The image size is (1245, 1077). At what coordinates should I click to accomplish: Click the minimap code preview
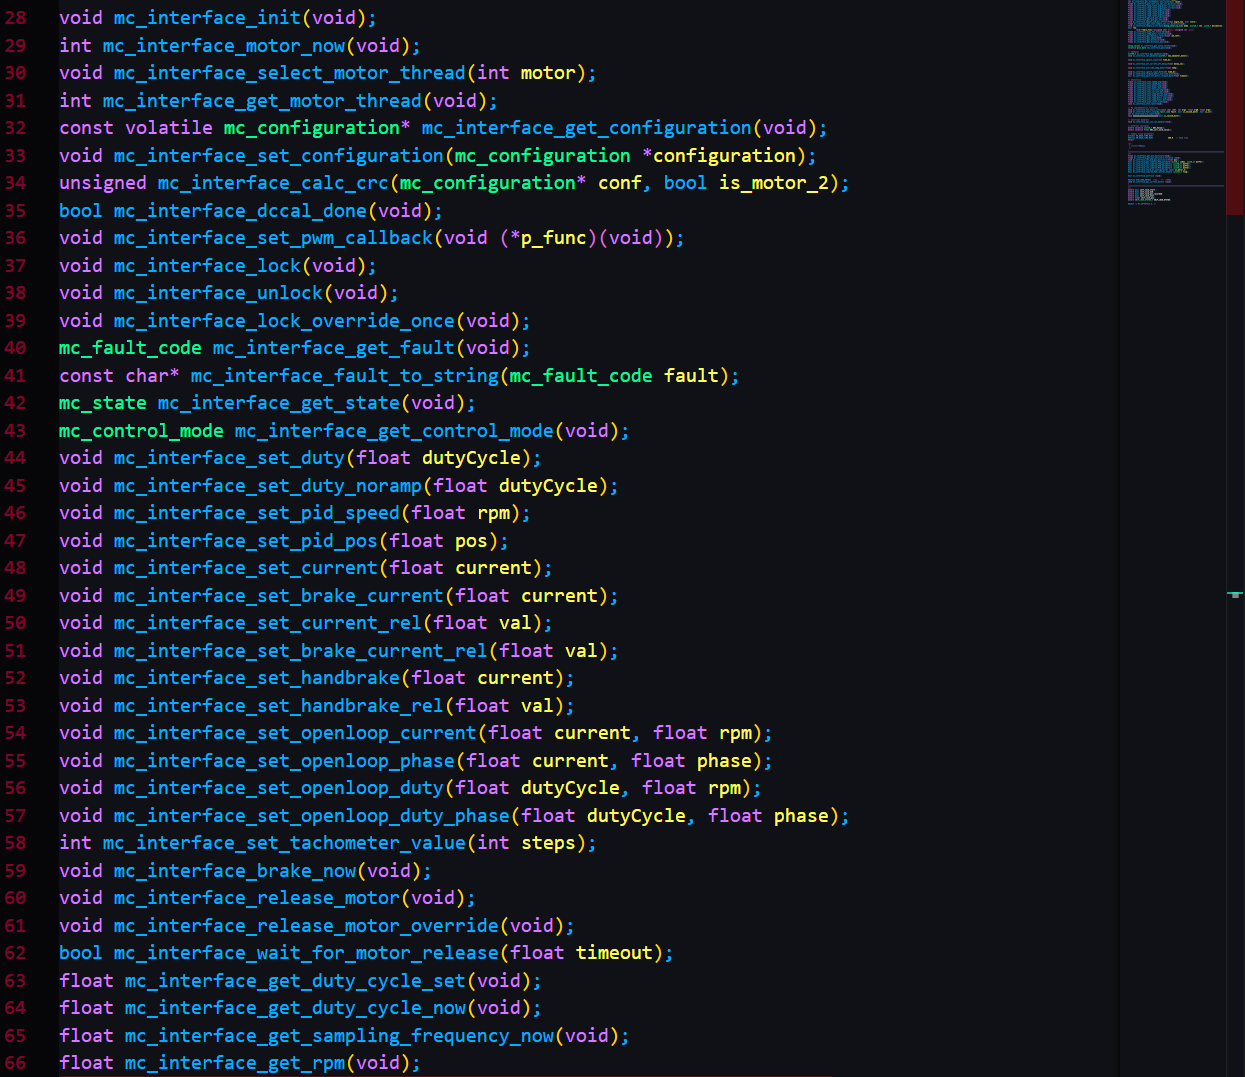(1174, 100)
